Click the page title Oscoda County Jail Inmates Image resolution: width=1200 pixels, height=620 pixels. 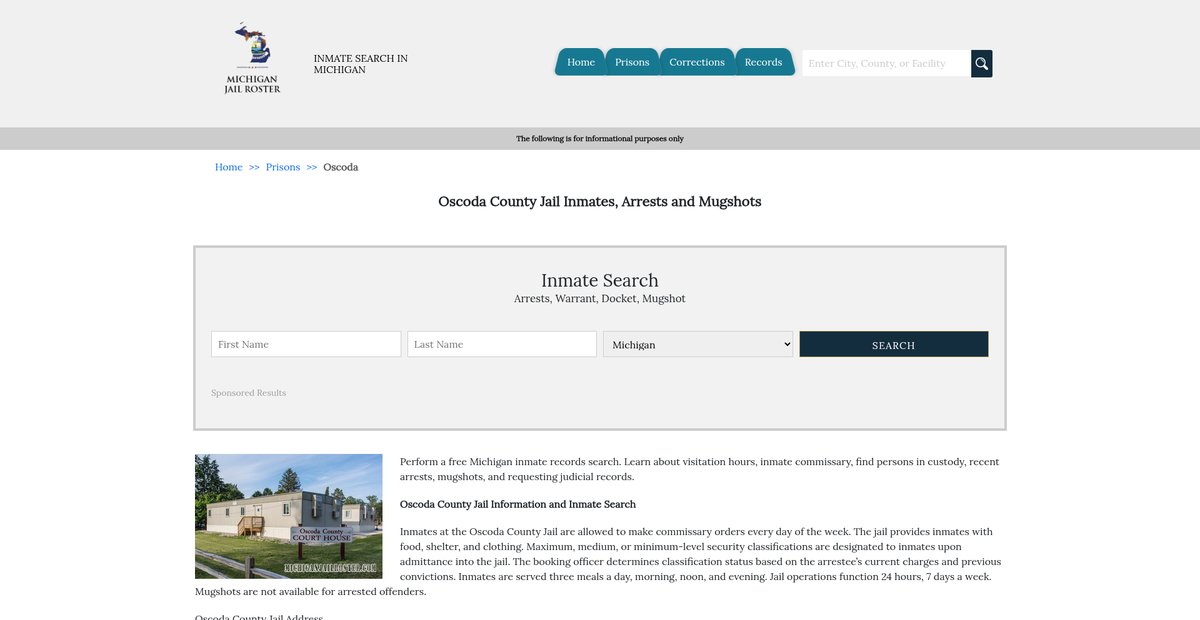tap(600, 201)
